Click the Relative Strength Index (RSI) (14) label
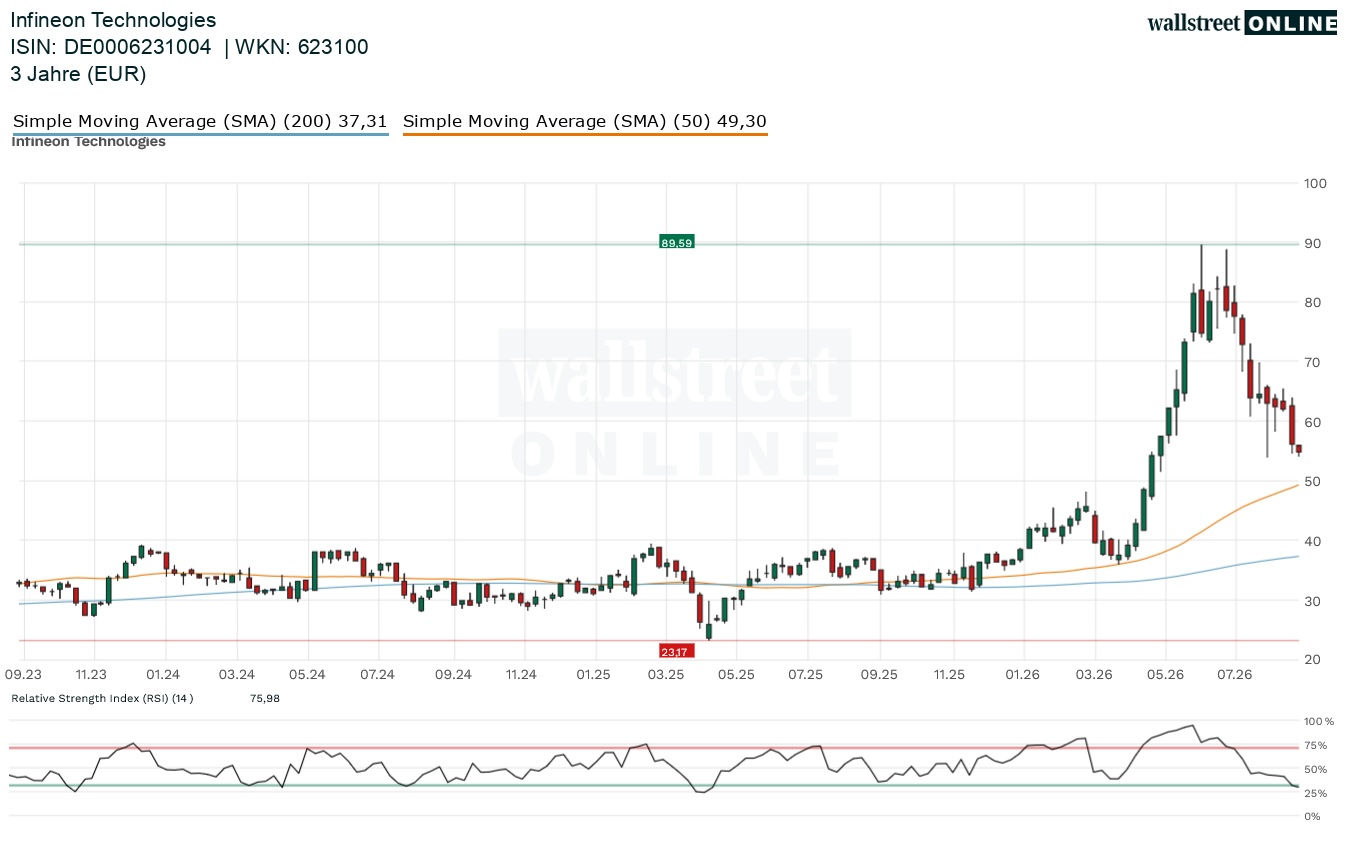Screen dimensions: 1349x843 click(x=102, y=698)
